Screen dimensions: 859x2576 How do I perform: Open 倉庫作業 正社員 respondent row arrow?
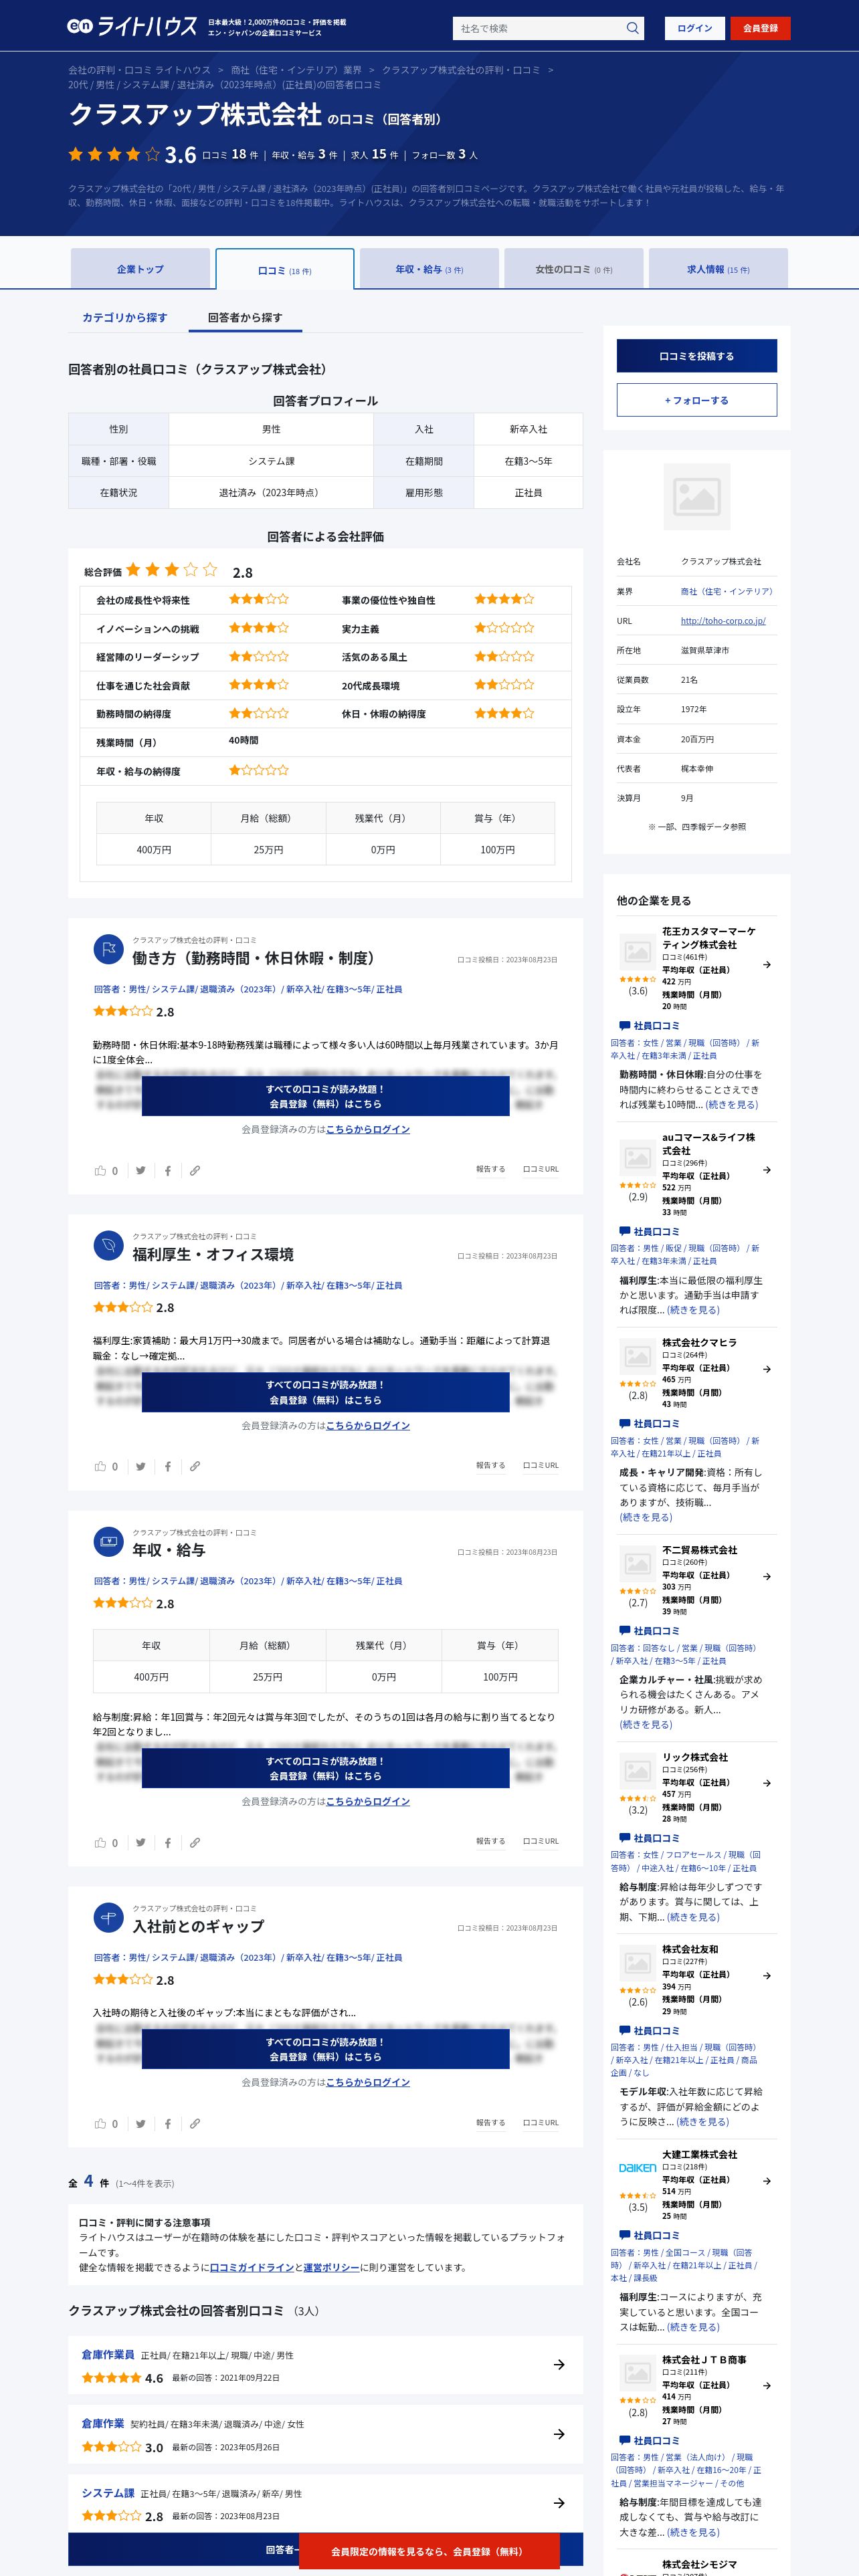point(559,2364)
